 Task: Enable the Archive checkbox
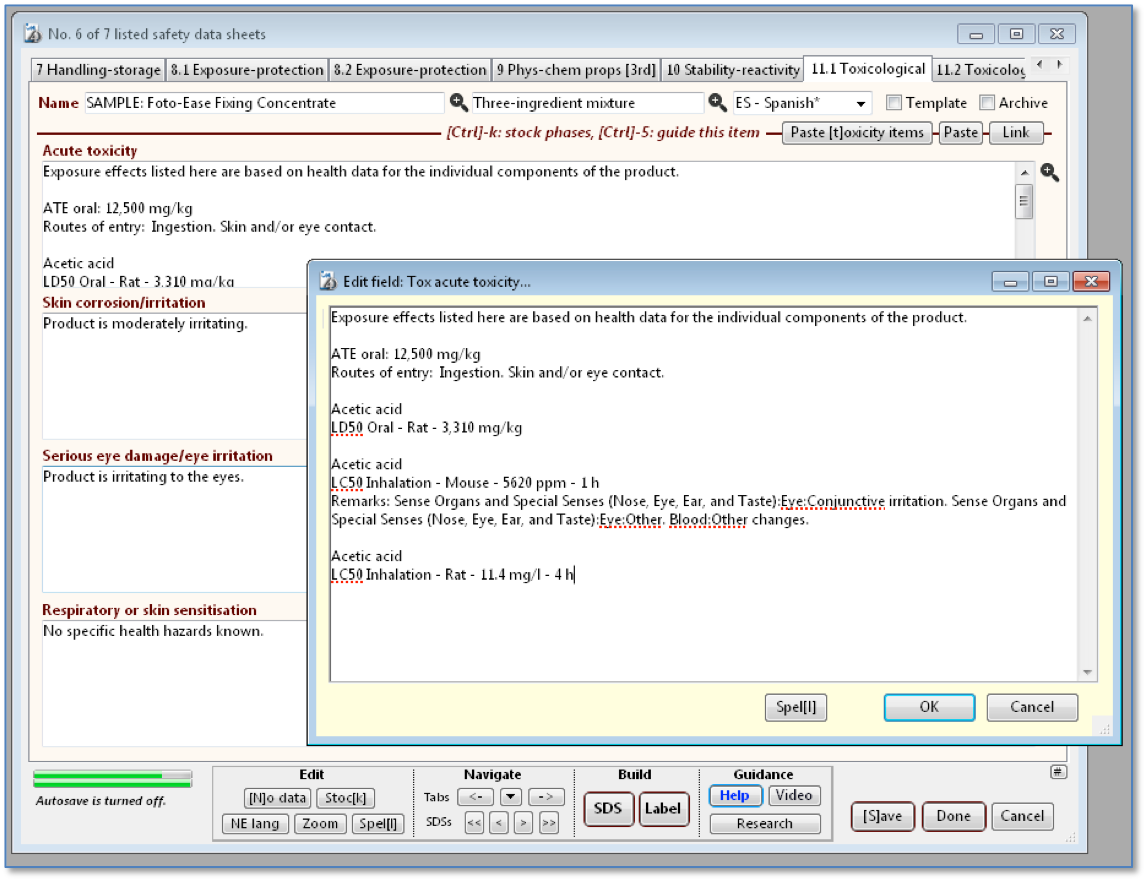coord(987,102)
